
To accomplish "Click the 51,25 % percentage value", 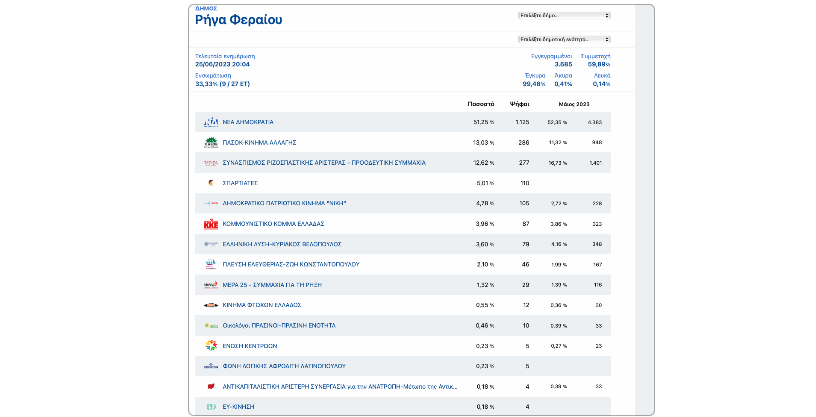I will click(x=483, y=122).
